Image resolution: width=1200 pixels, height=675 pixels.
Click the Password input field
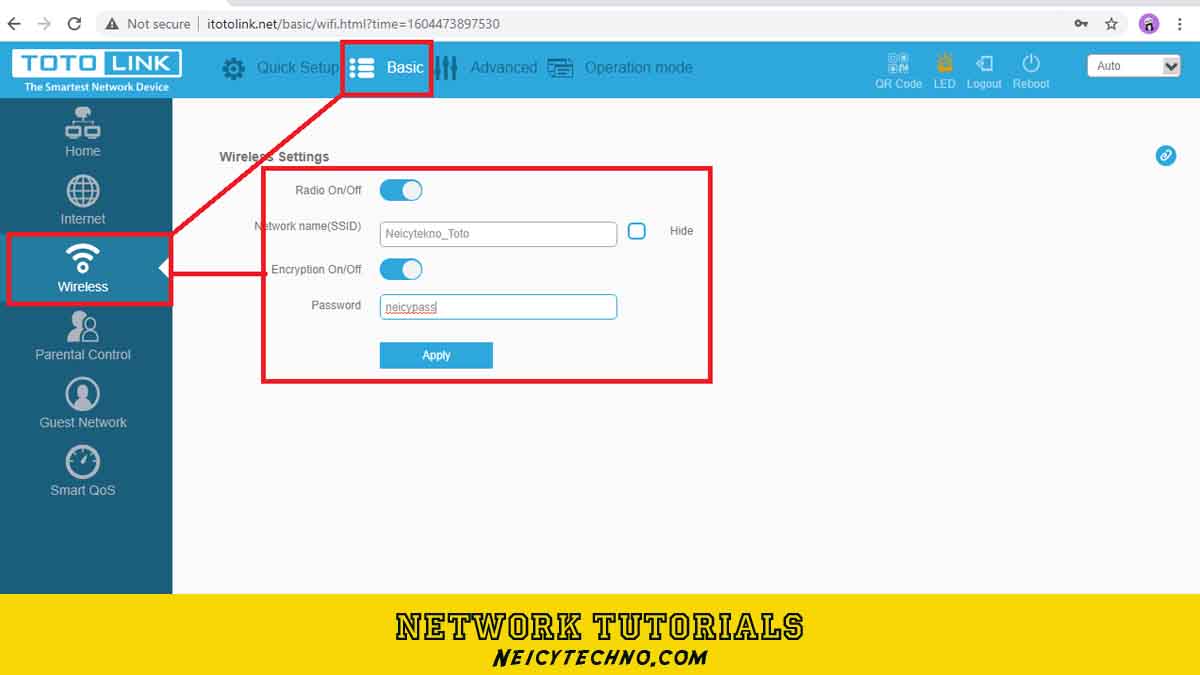coord(498,307)
